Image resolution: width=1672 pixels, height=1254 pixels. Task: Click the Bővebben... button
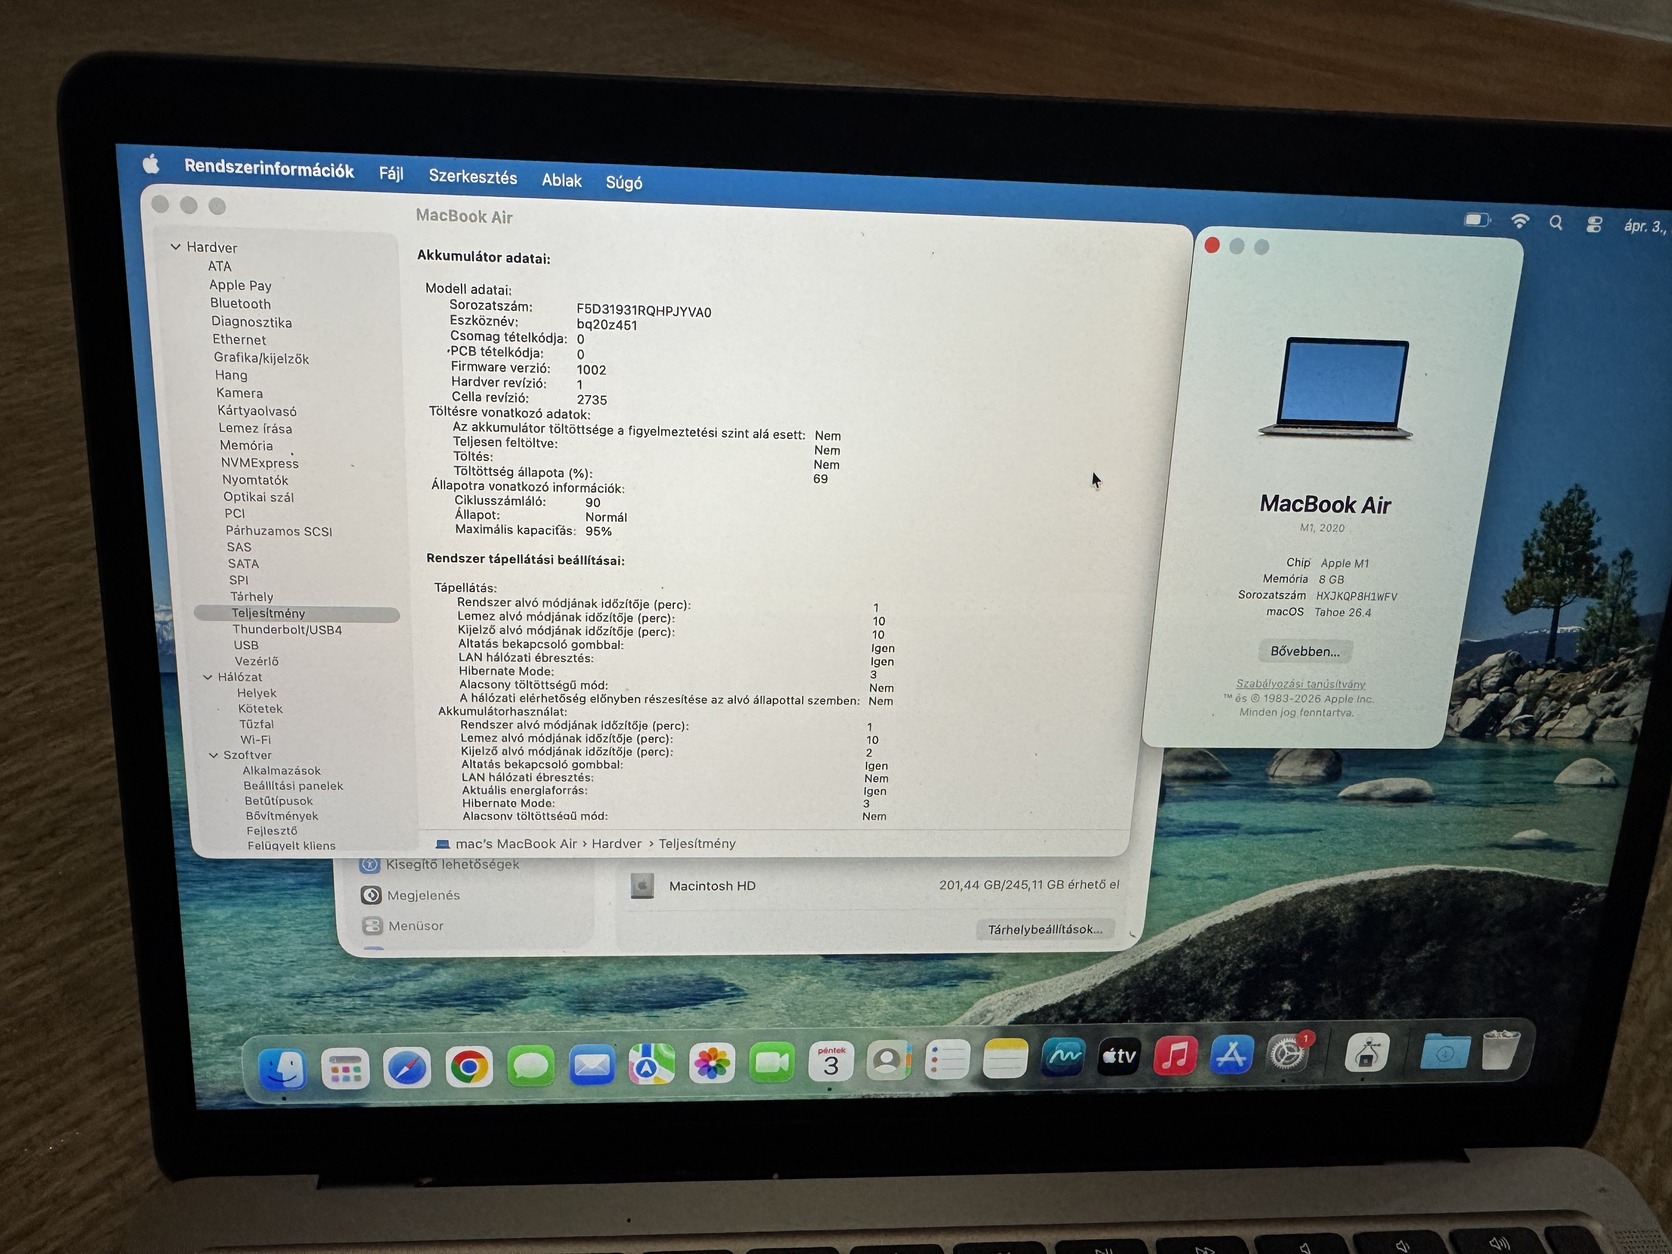pyautogui.click(x=1305, y=651)
